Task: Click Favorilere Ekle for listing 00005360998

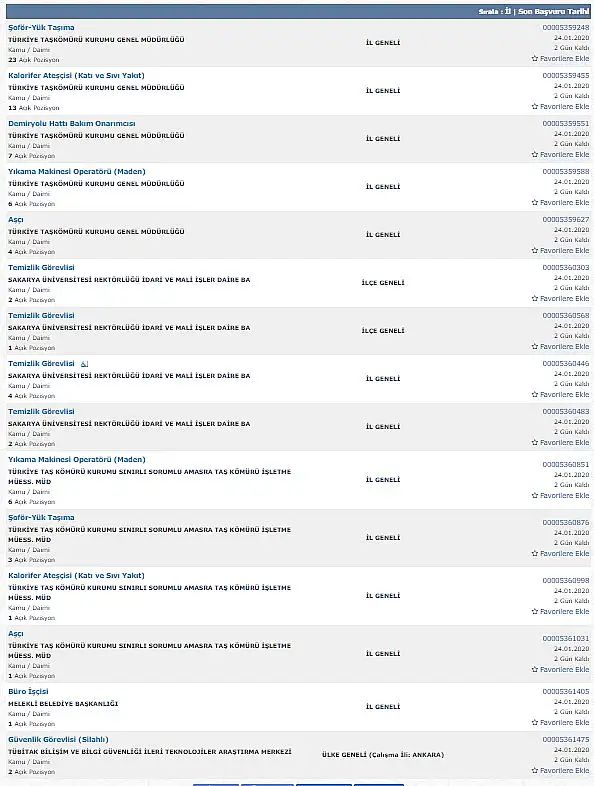Action: pyautogui.click(x=560, y=612)
